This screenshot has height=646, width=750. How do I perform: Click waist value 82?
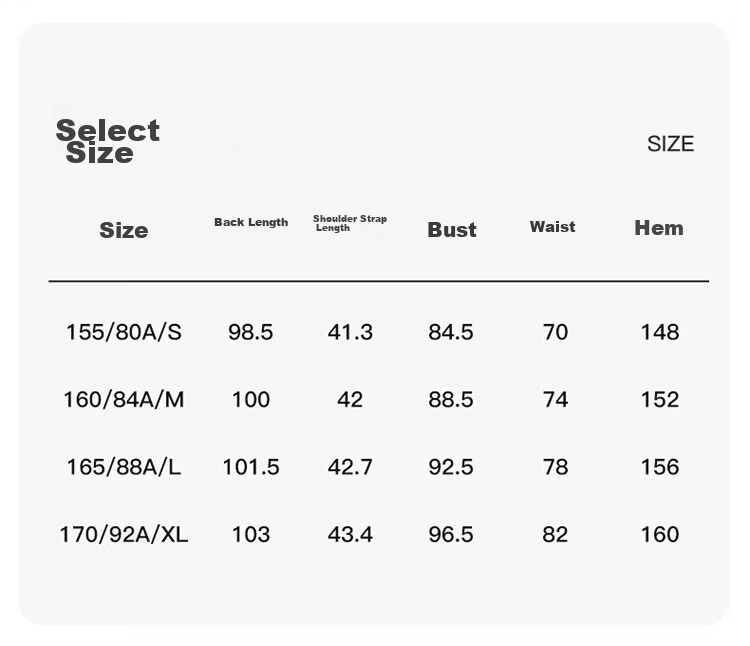[x=555, y=535]
